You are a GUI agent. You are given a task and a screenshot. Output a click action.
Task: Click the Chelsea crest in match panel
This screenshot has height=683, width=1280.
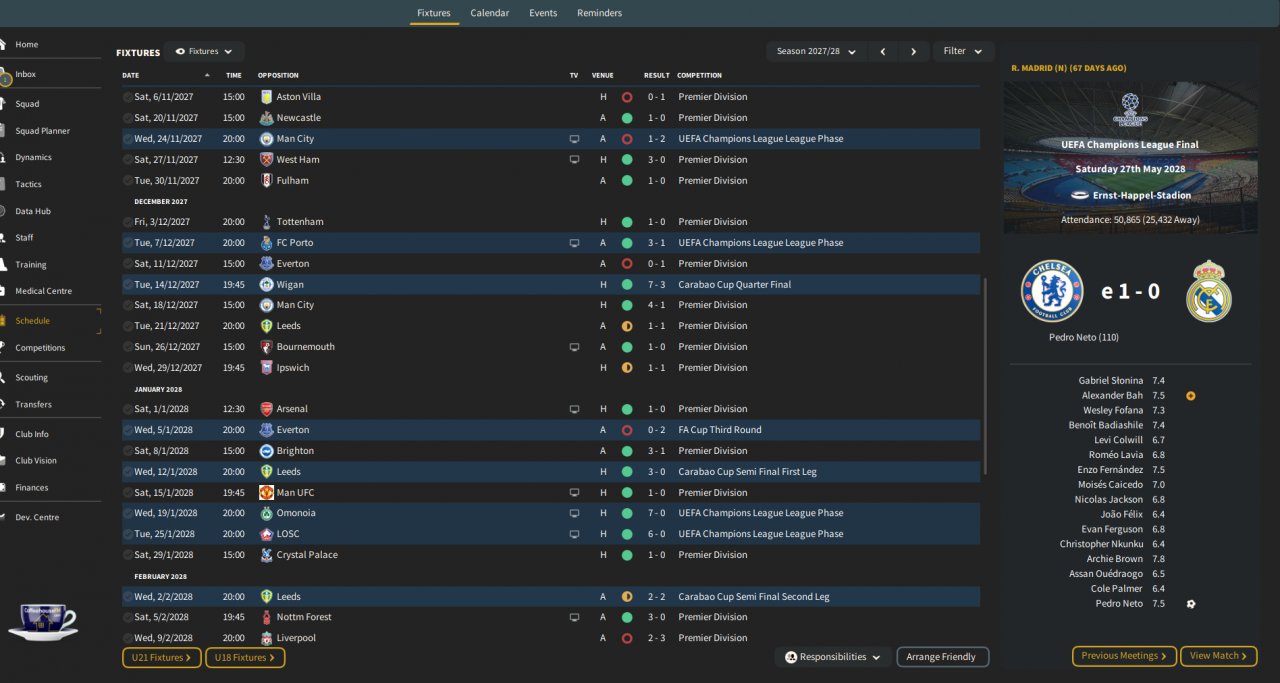coord(1052,291)
